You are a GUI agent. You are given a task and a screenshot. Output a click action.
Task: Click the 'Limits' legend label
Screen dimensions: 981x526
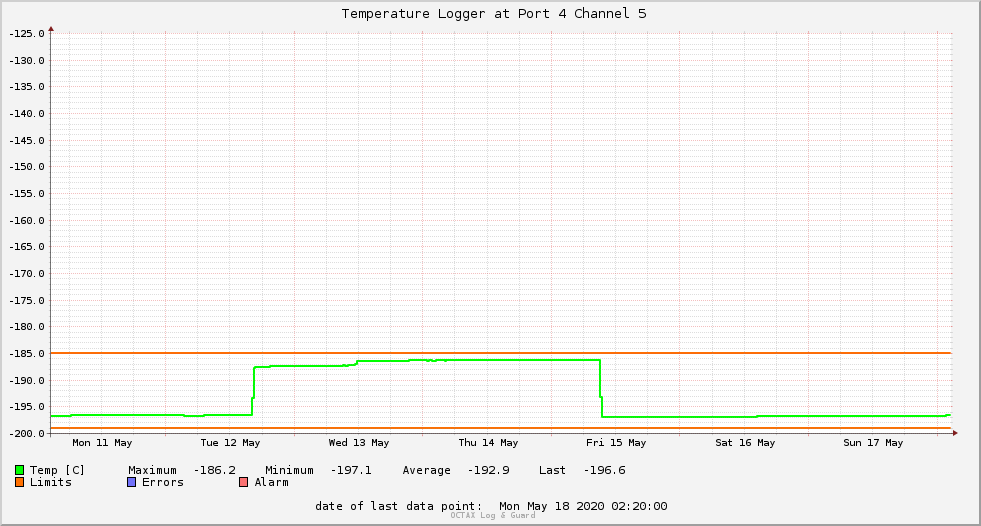[x=51, y=482]
